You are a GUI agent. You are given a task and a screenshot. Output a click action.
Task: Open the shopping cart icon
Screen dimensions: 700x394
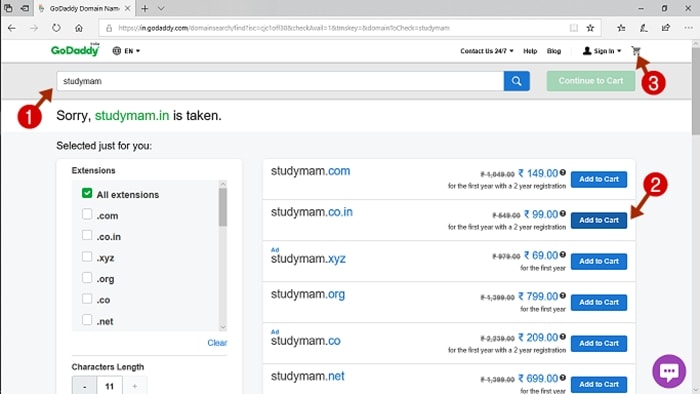636,51
